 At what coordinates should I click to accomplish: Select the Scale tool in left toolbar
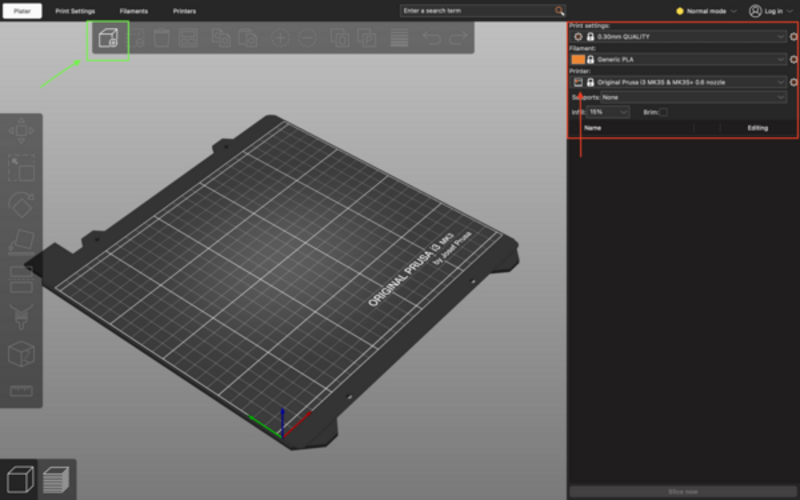pyautogui.click(x=21, y=168)
